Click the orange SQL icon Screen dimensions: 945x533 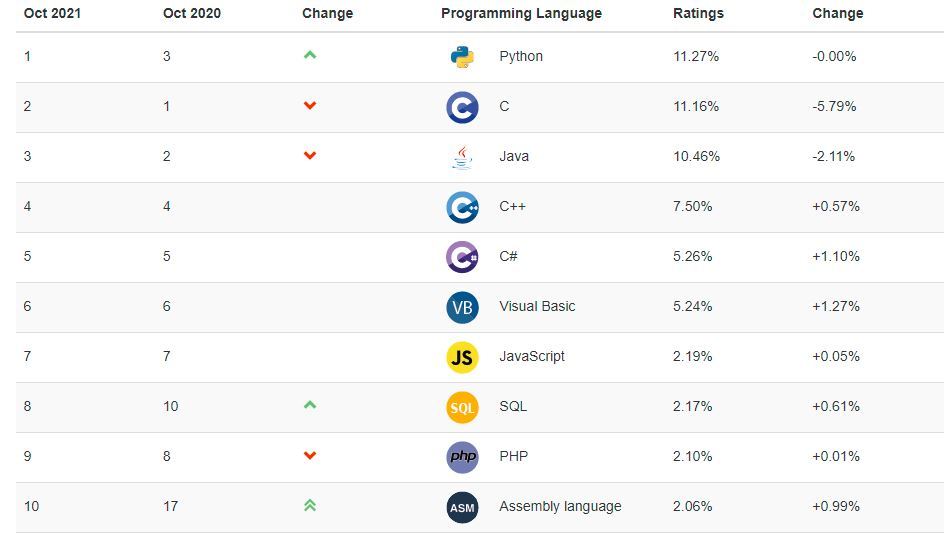point(462,407)
